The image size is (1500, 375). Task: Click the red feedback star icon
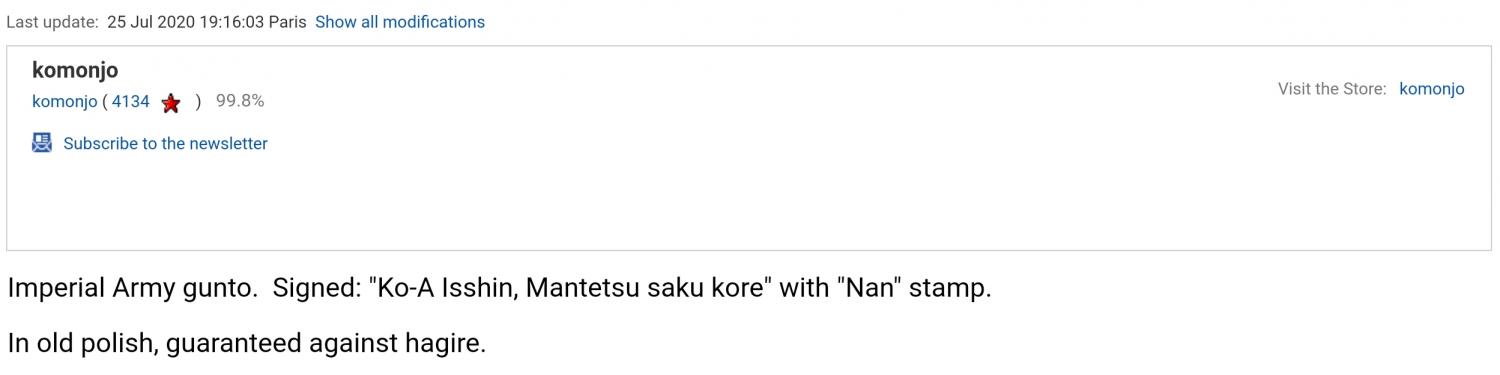(x=171, y=102)
